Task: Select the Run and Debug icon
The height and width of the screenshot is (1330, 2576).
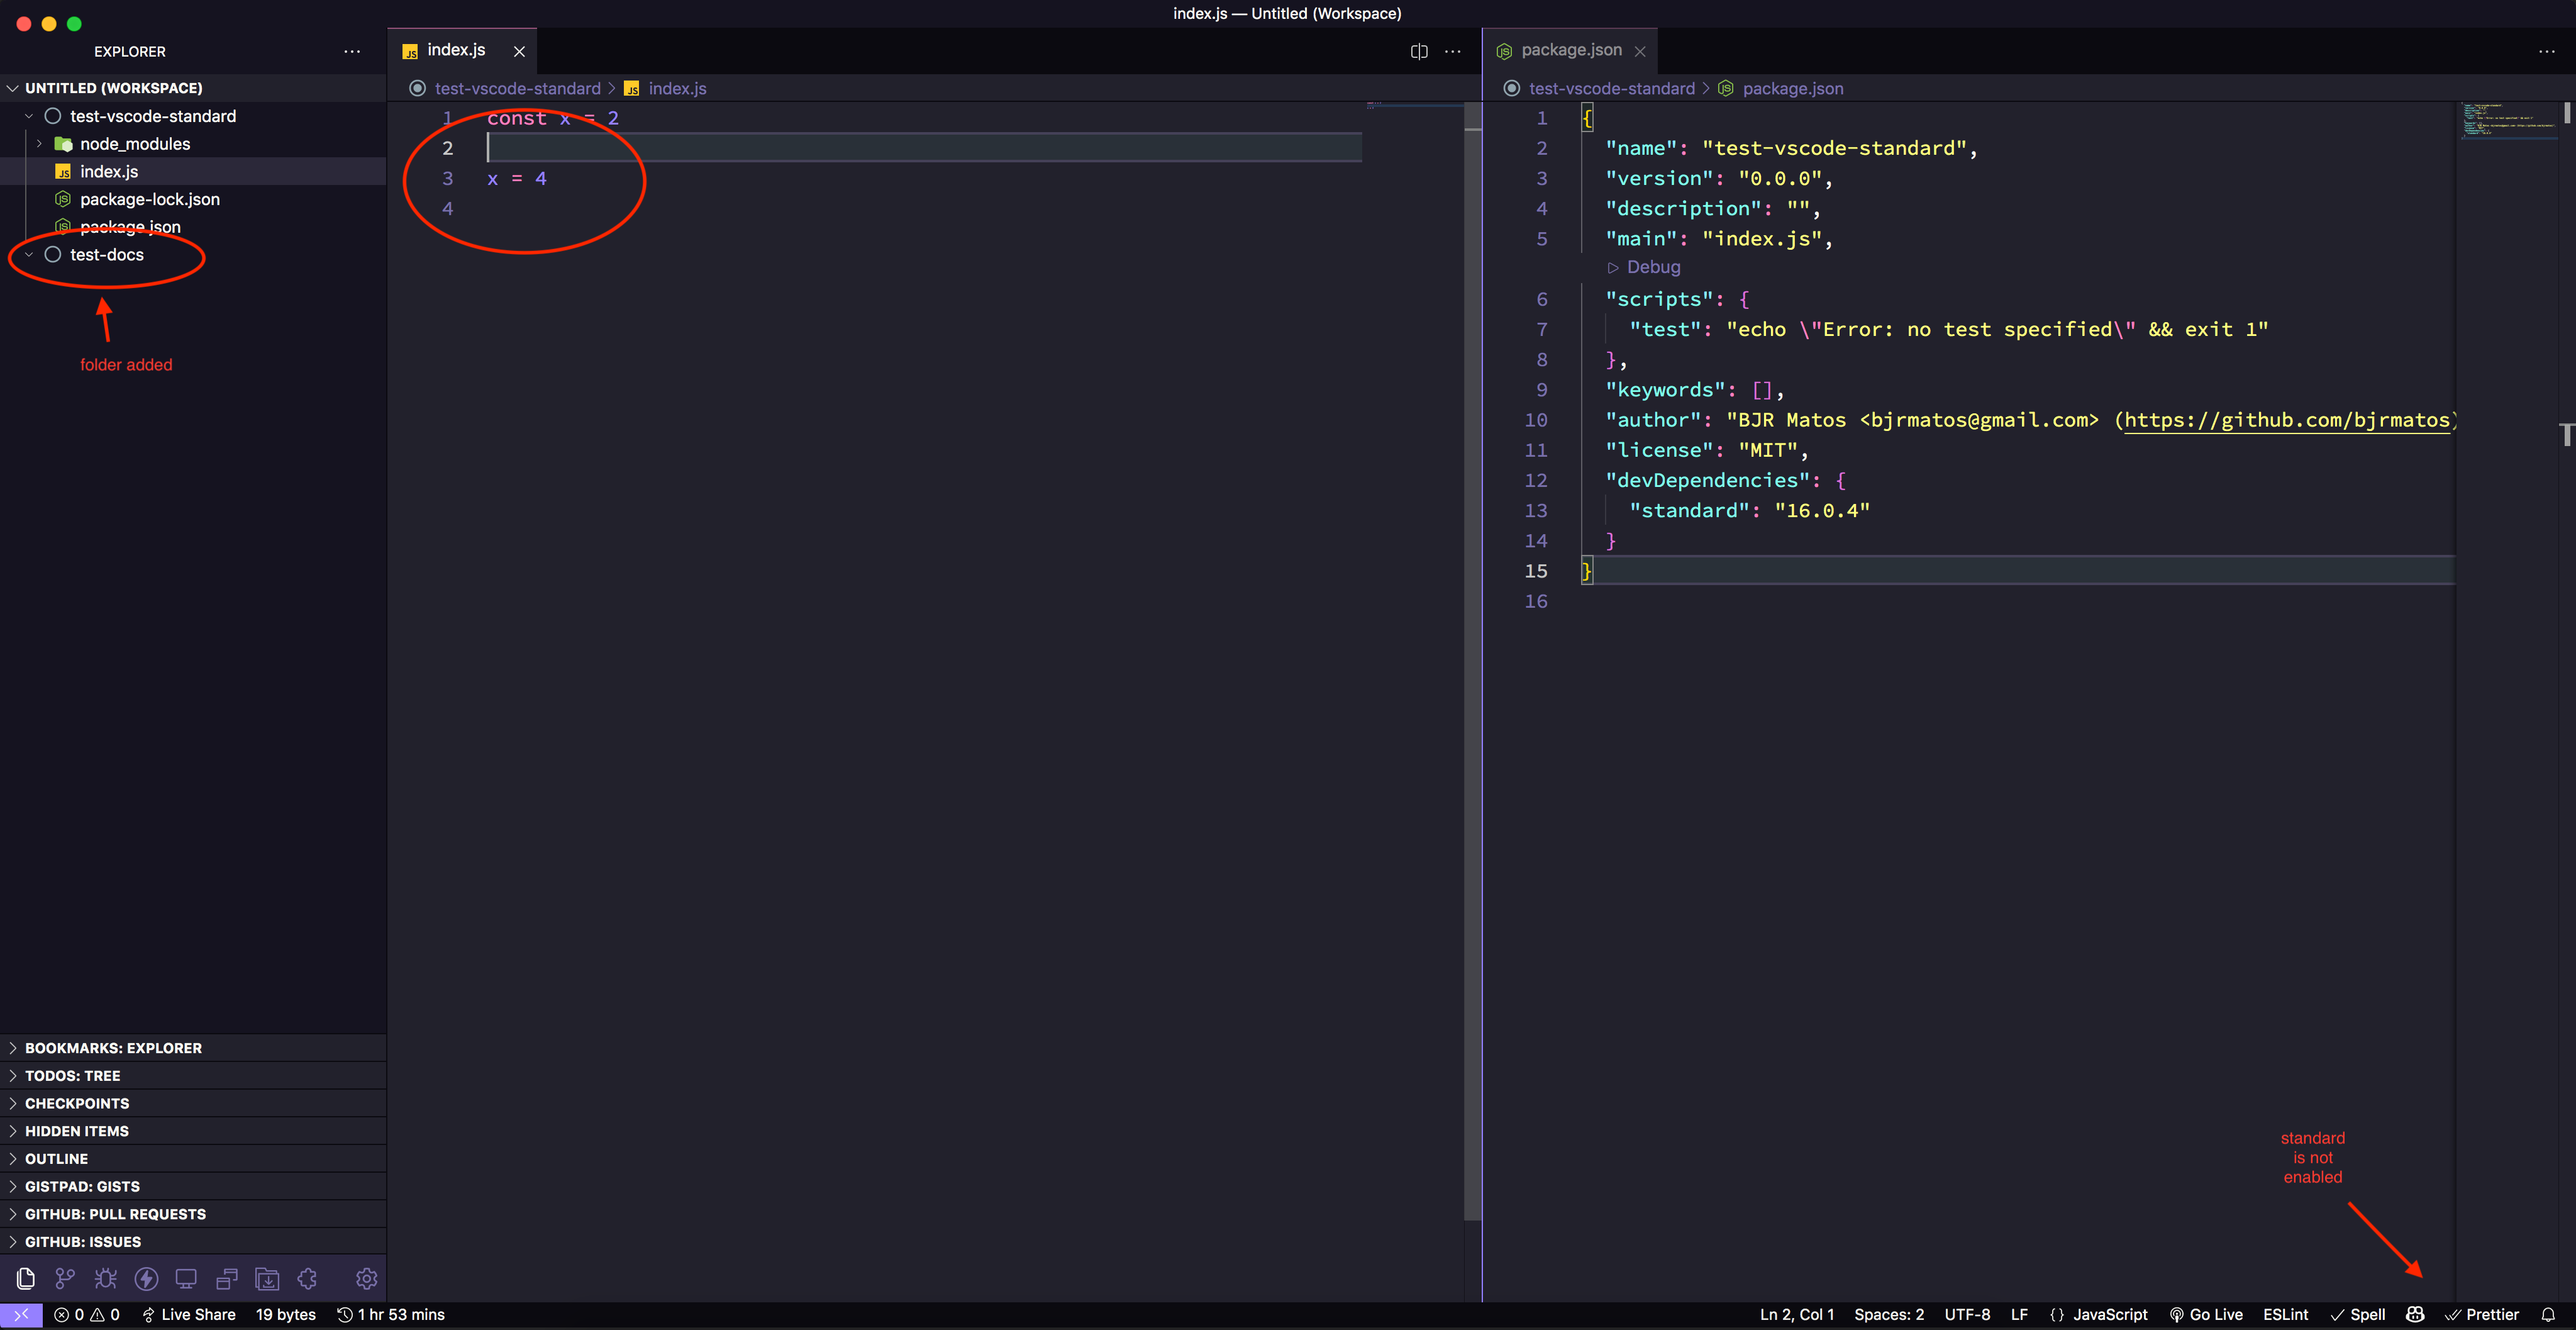Action: (105, 1278)
